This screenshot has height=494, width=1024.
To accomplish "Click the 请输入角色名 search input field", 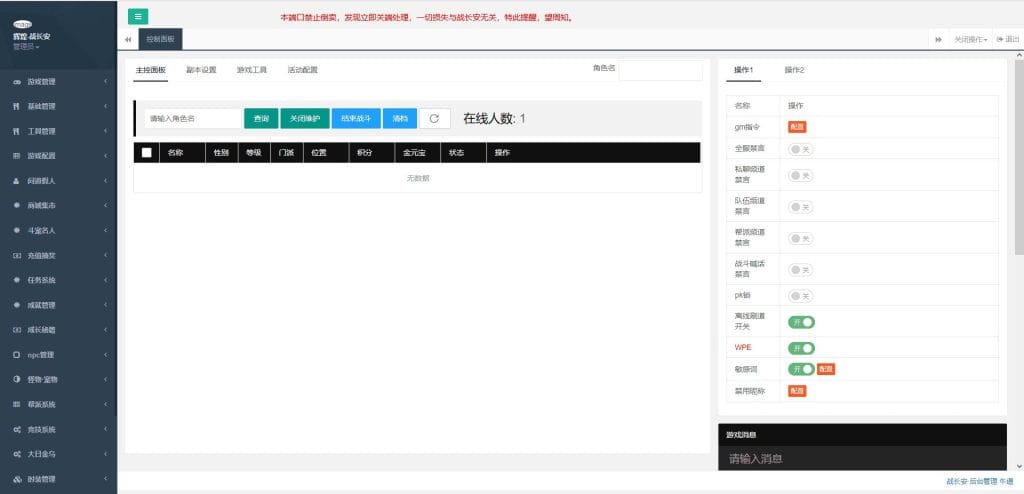I will coord(192,118).
